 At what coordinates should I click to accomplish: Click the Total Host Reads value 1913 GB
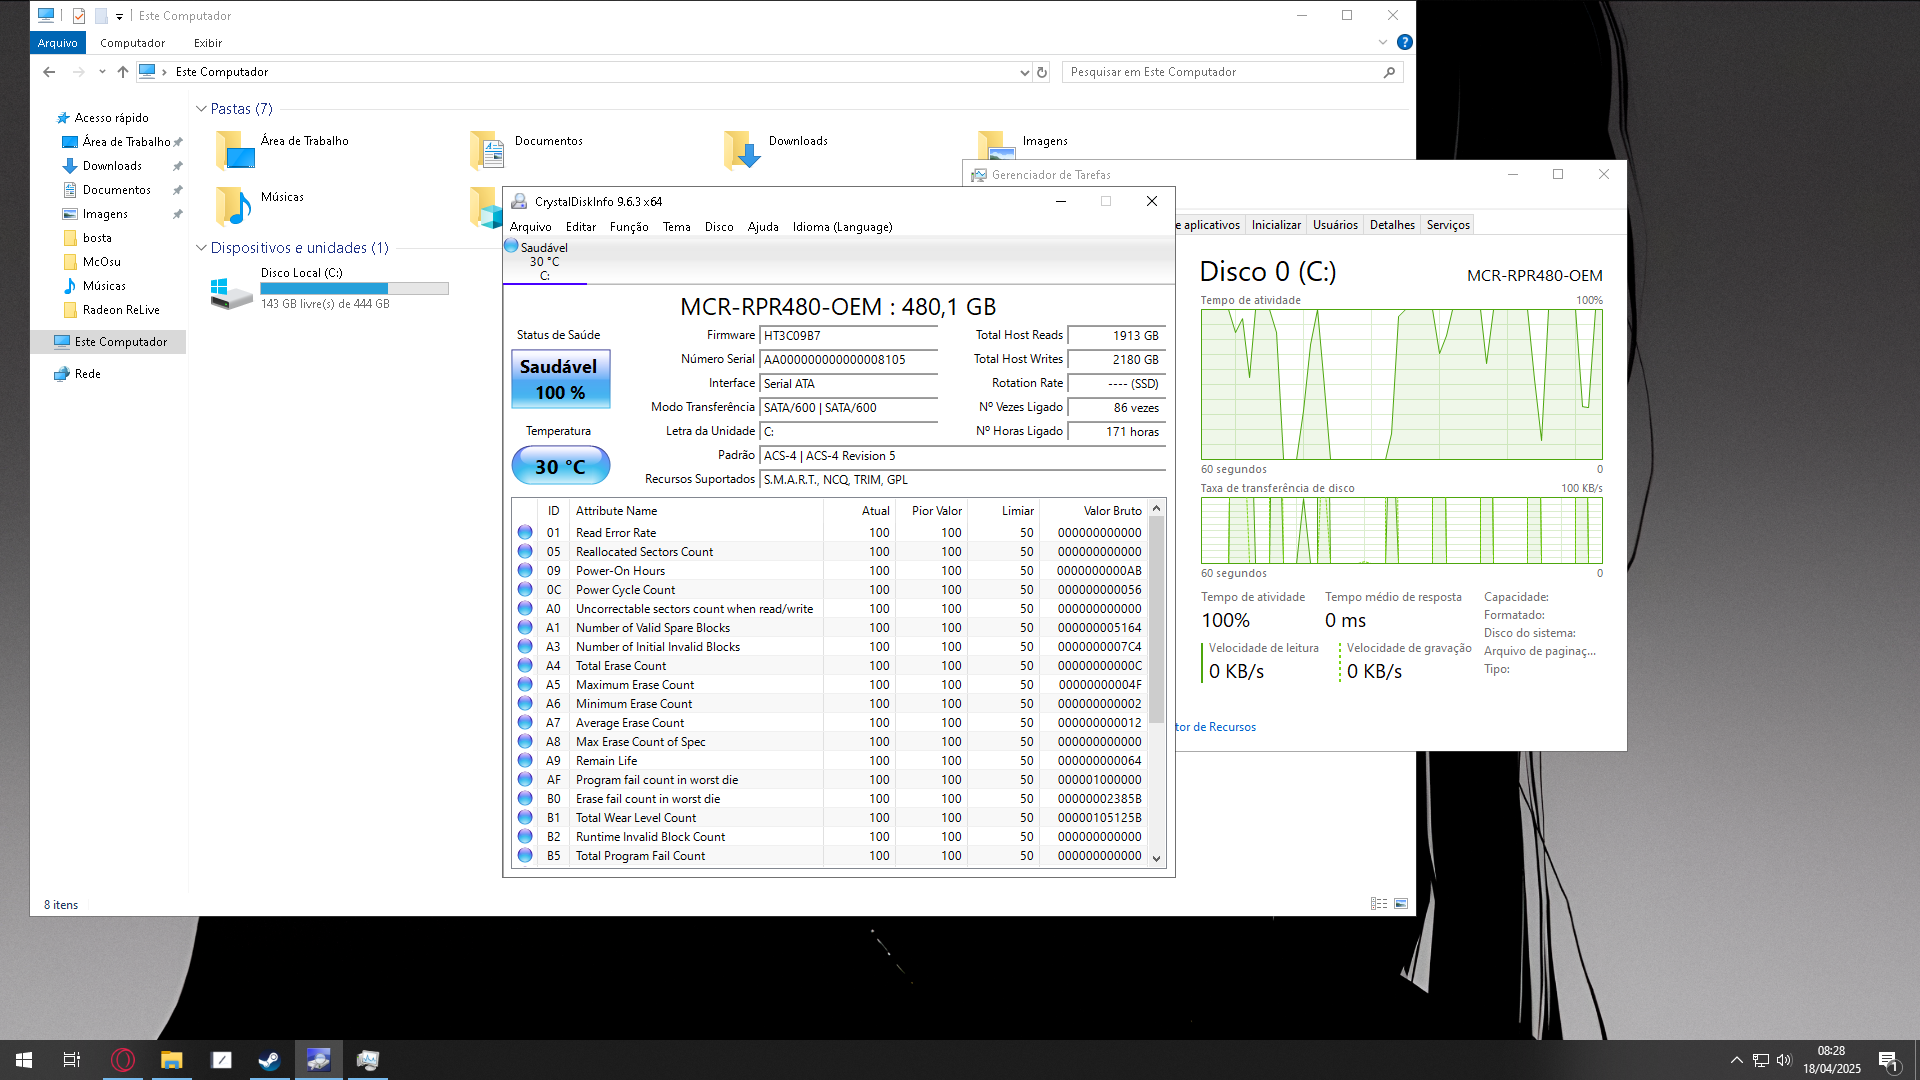pos(1116,336)
